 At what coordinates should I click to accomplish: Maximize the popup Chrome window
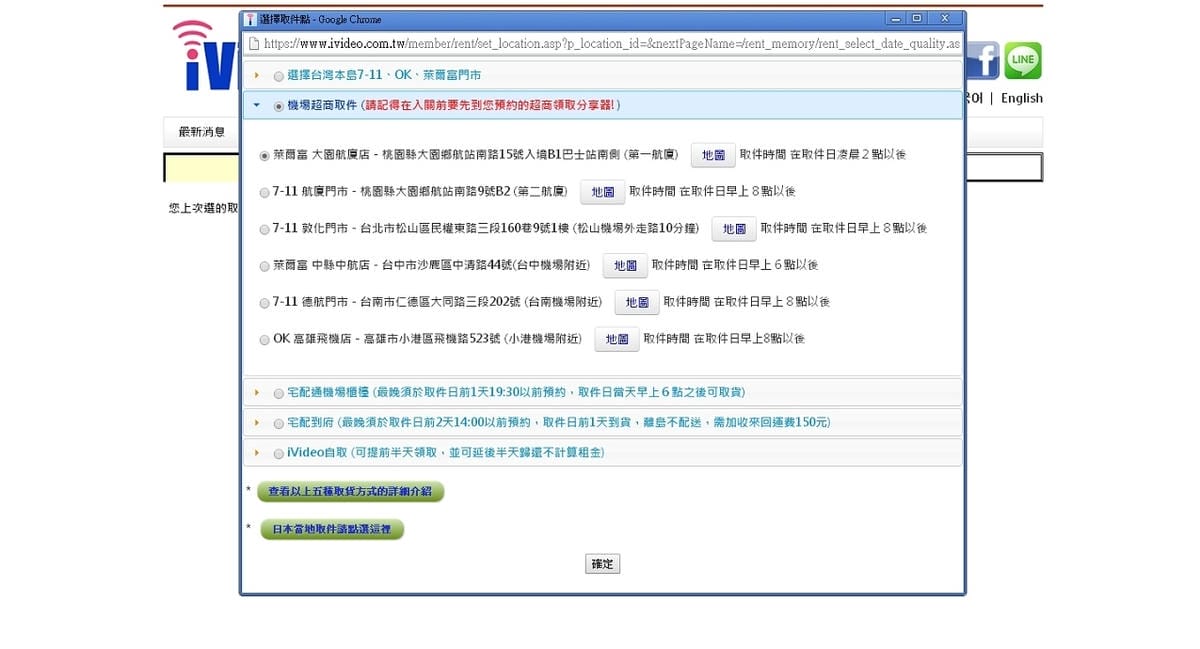click(x=917, y=18)
